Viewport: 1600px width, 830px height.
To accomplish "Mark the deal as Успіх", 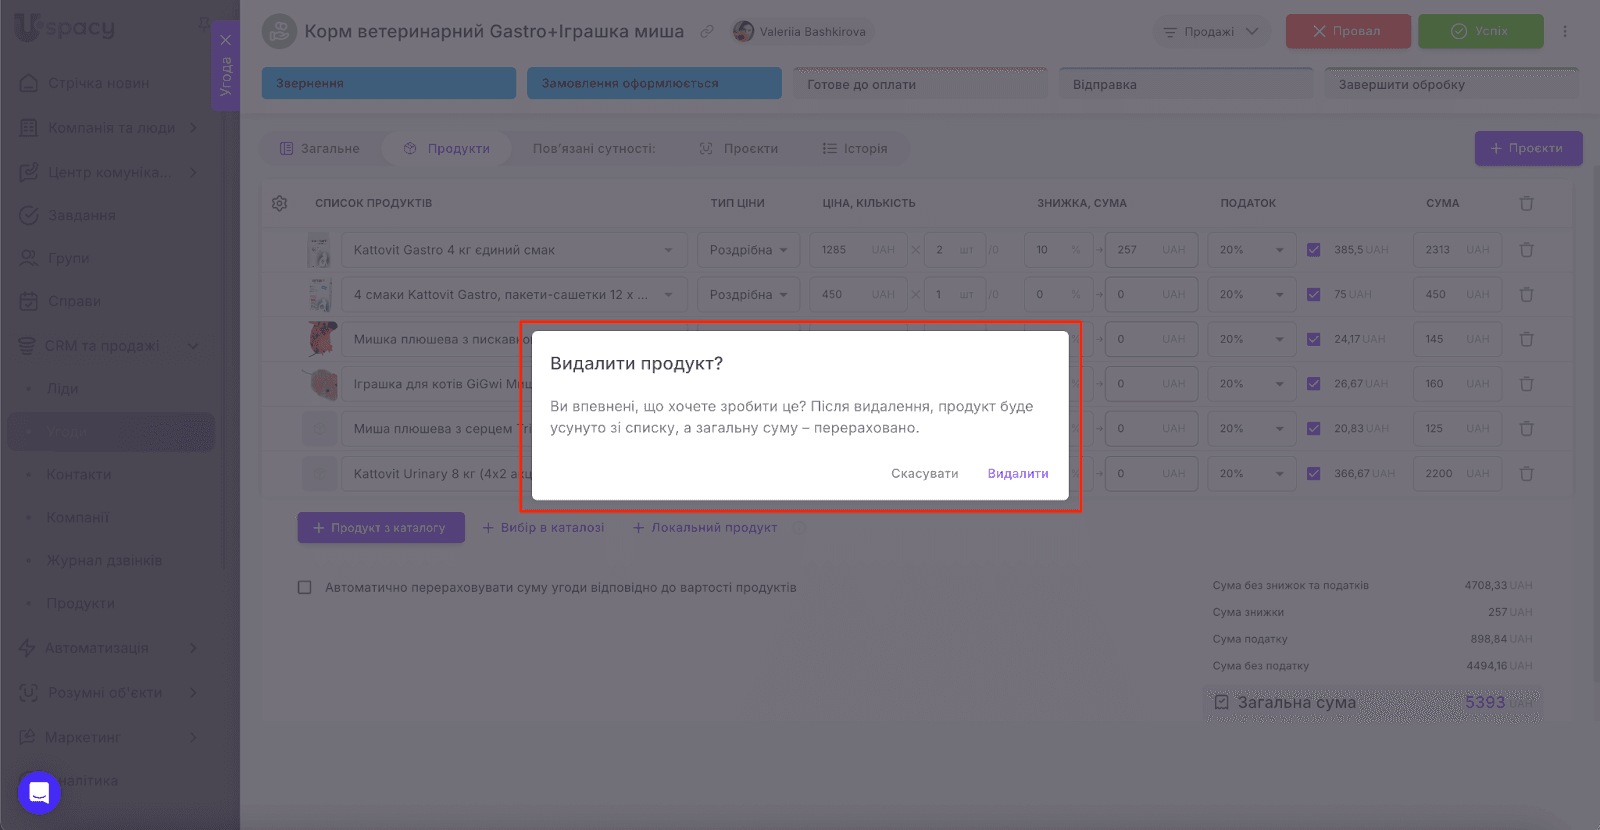I will (x=1481, y=31).
